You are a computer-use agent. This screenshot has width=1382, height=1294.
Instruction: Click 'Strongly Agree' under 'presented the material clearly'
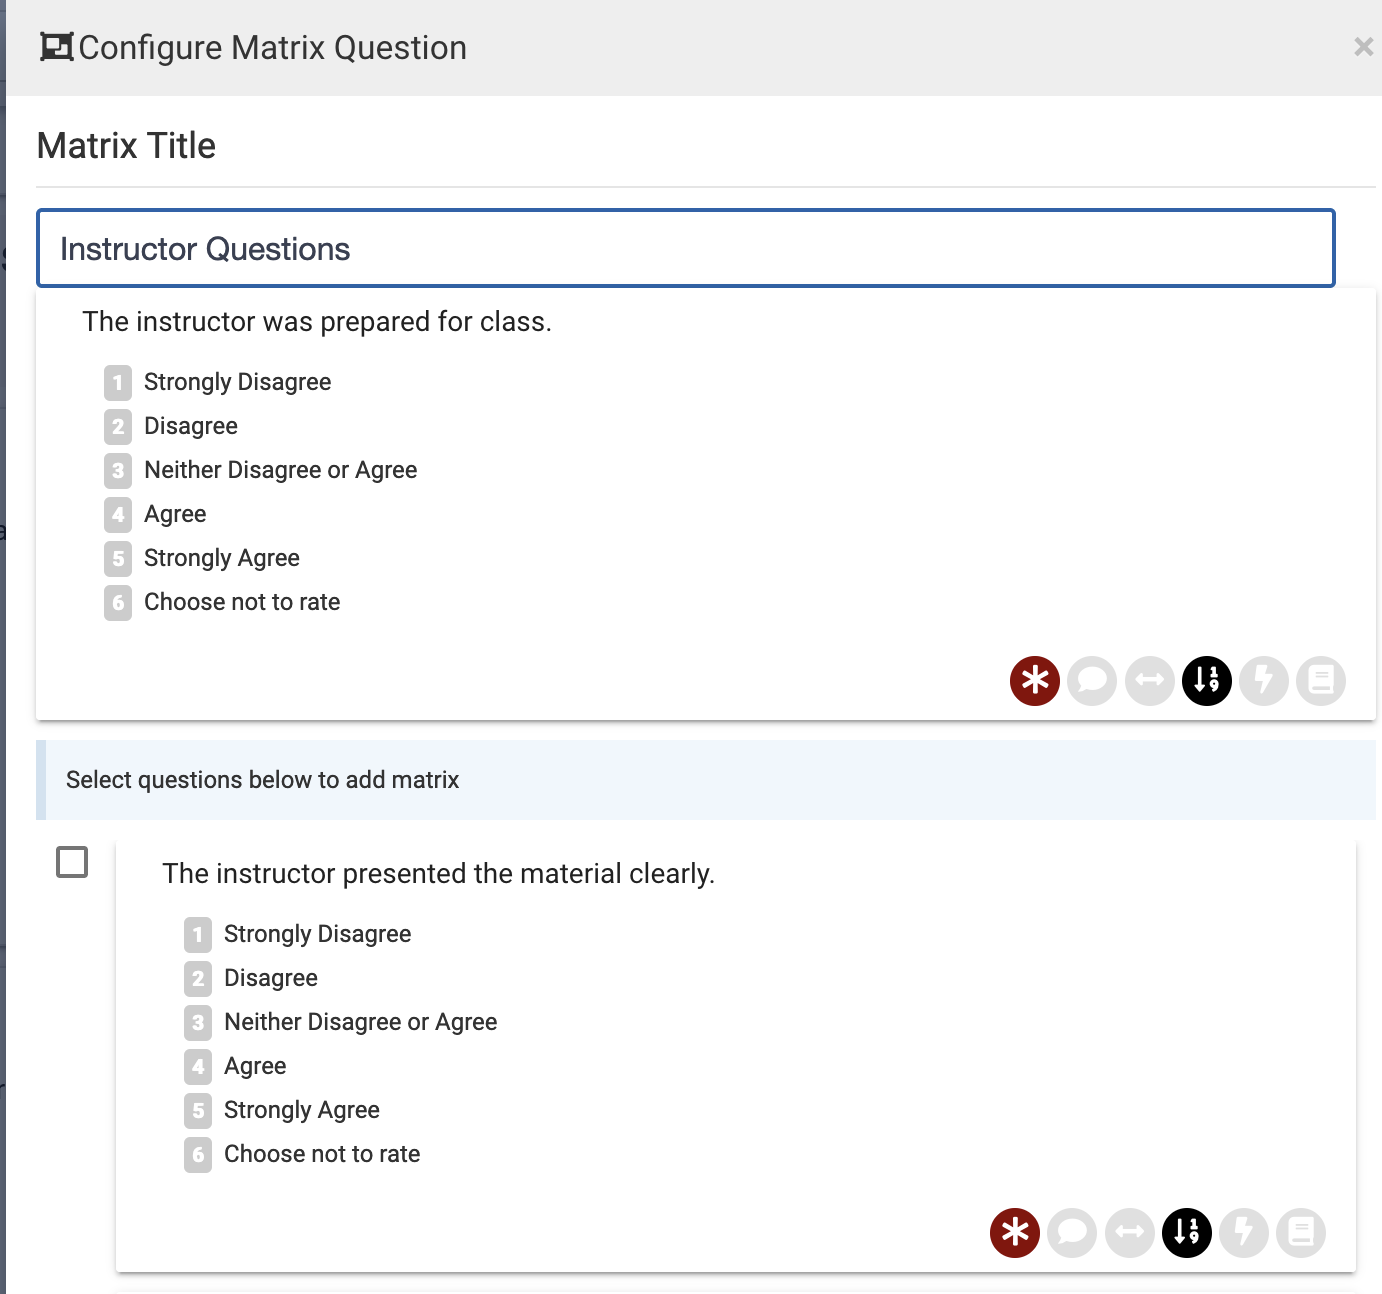tap(302, 1110)
